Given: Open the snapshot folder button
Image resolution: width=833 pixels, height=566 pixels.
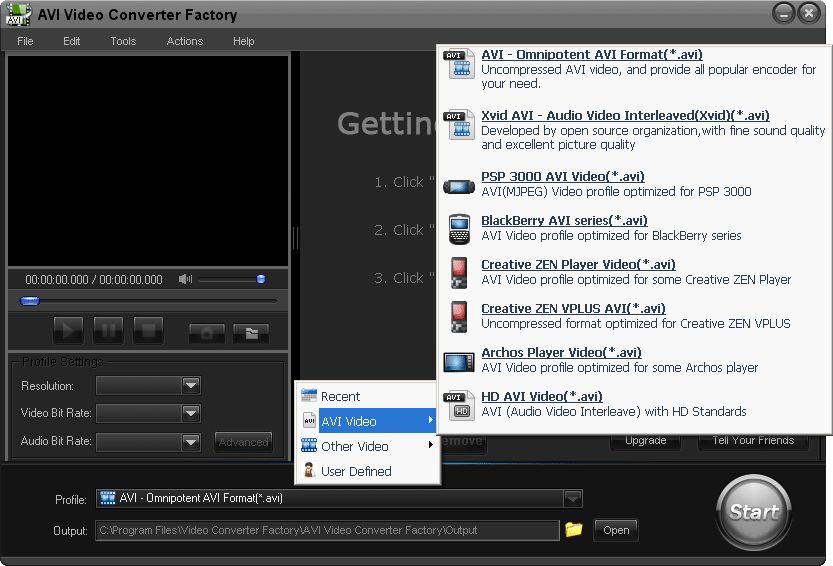Looking at the screenshot, I should tap(251, 333).
